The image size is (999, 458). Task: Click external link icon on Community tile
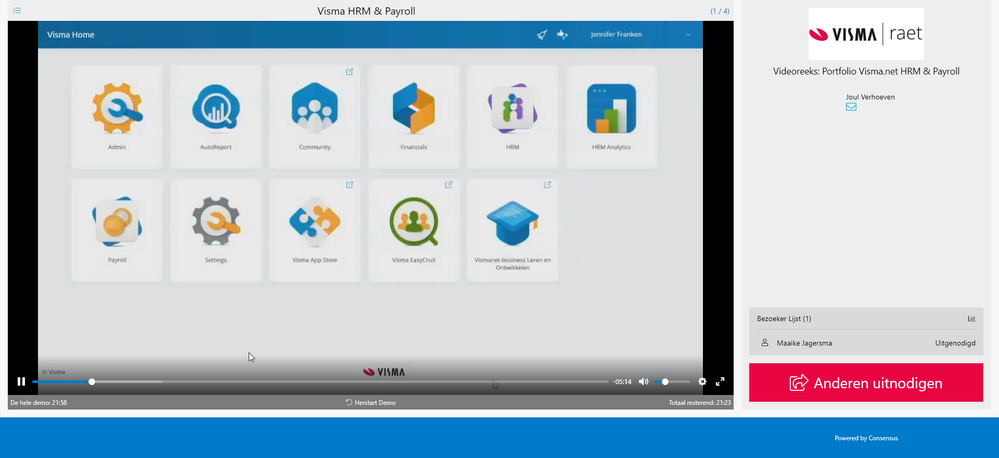tap(349, 72)
